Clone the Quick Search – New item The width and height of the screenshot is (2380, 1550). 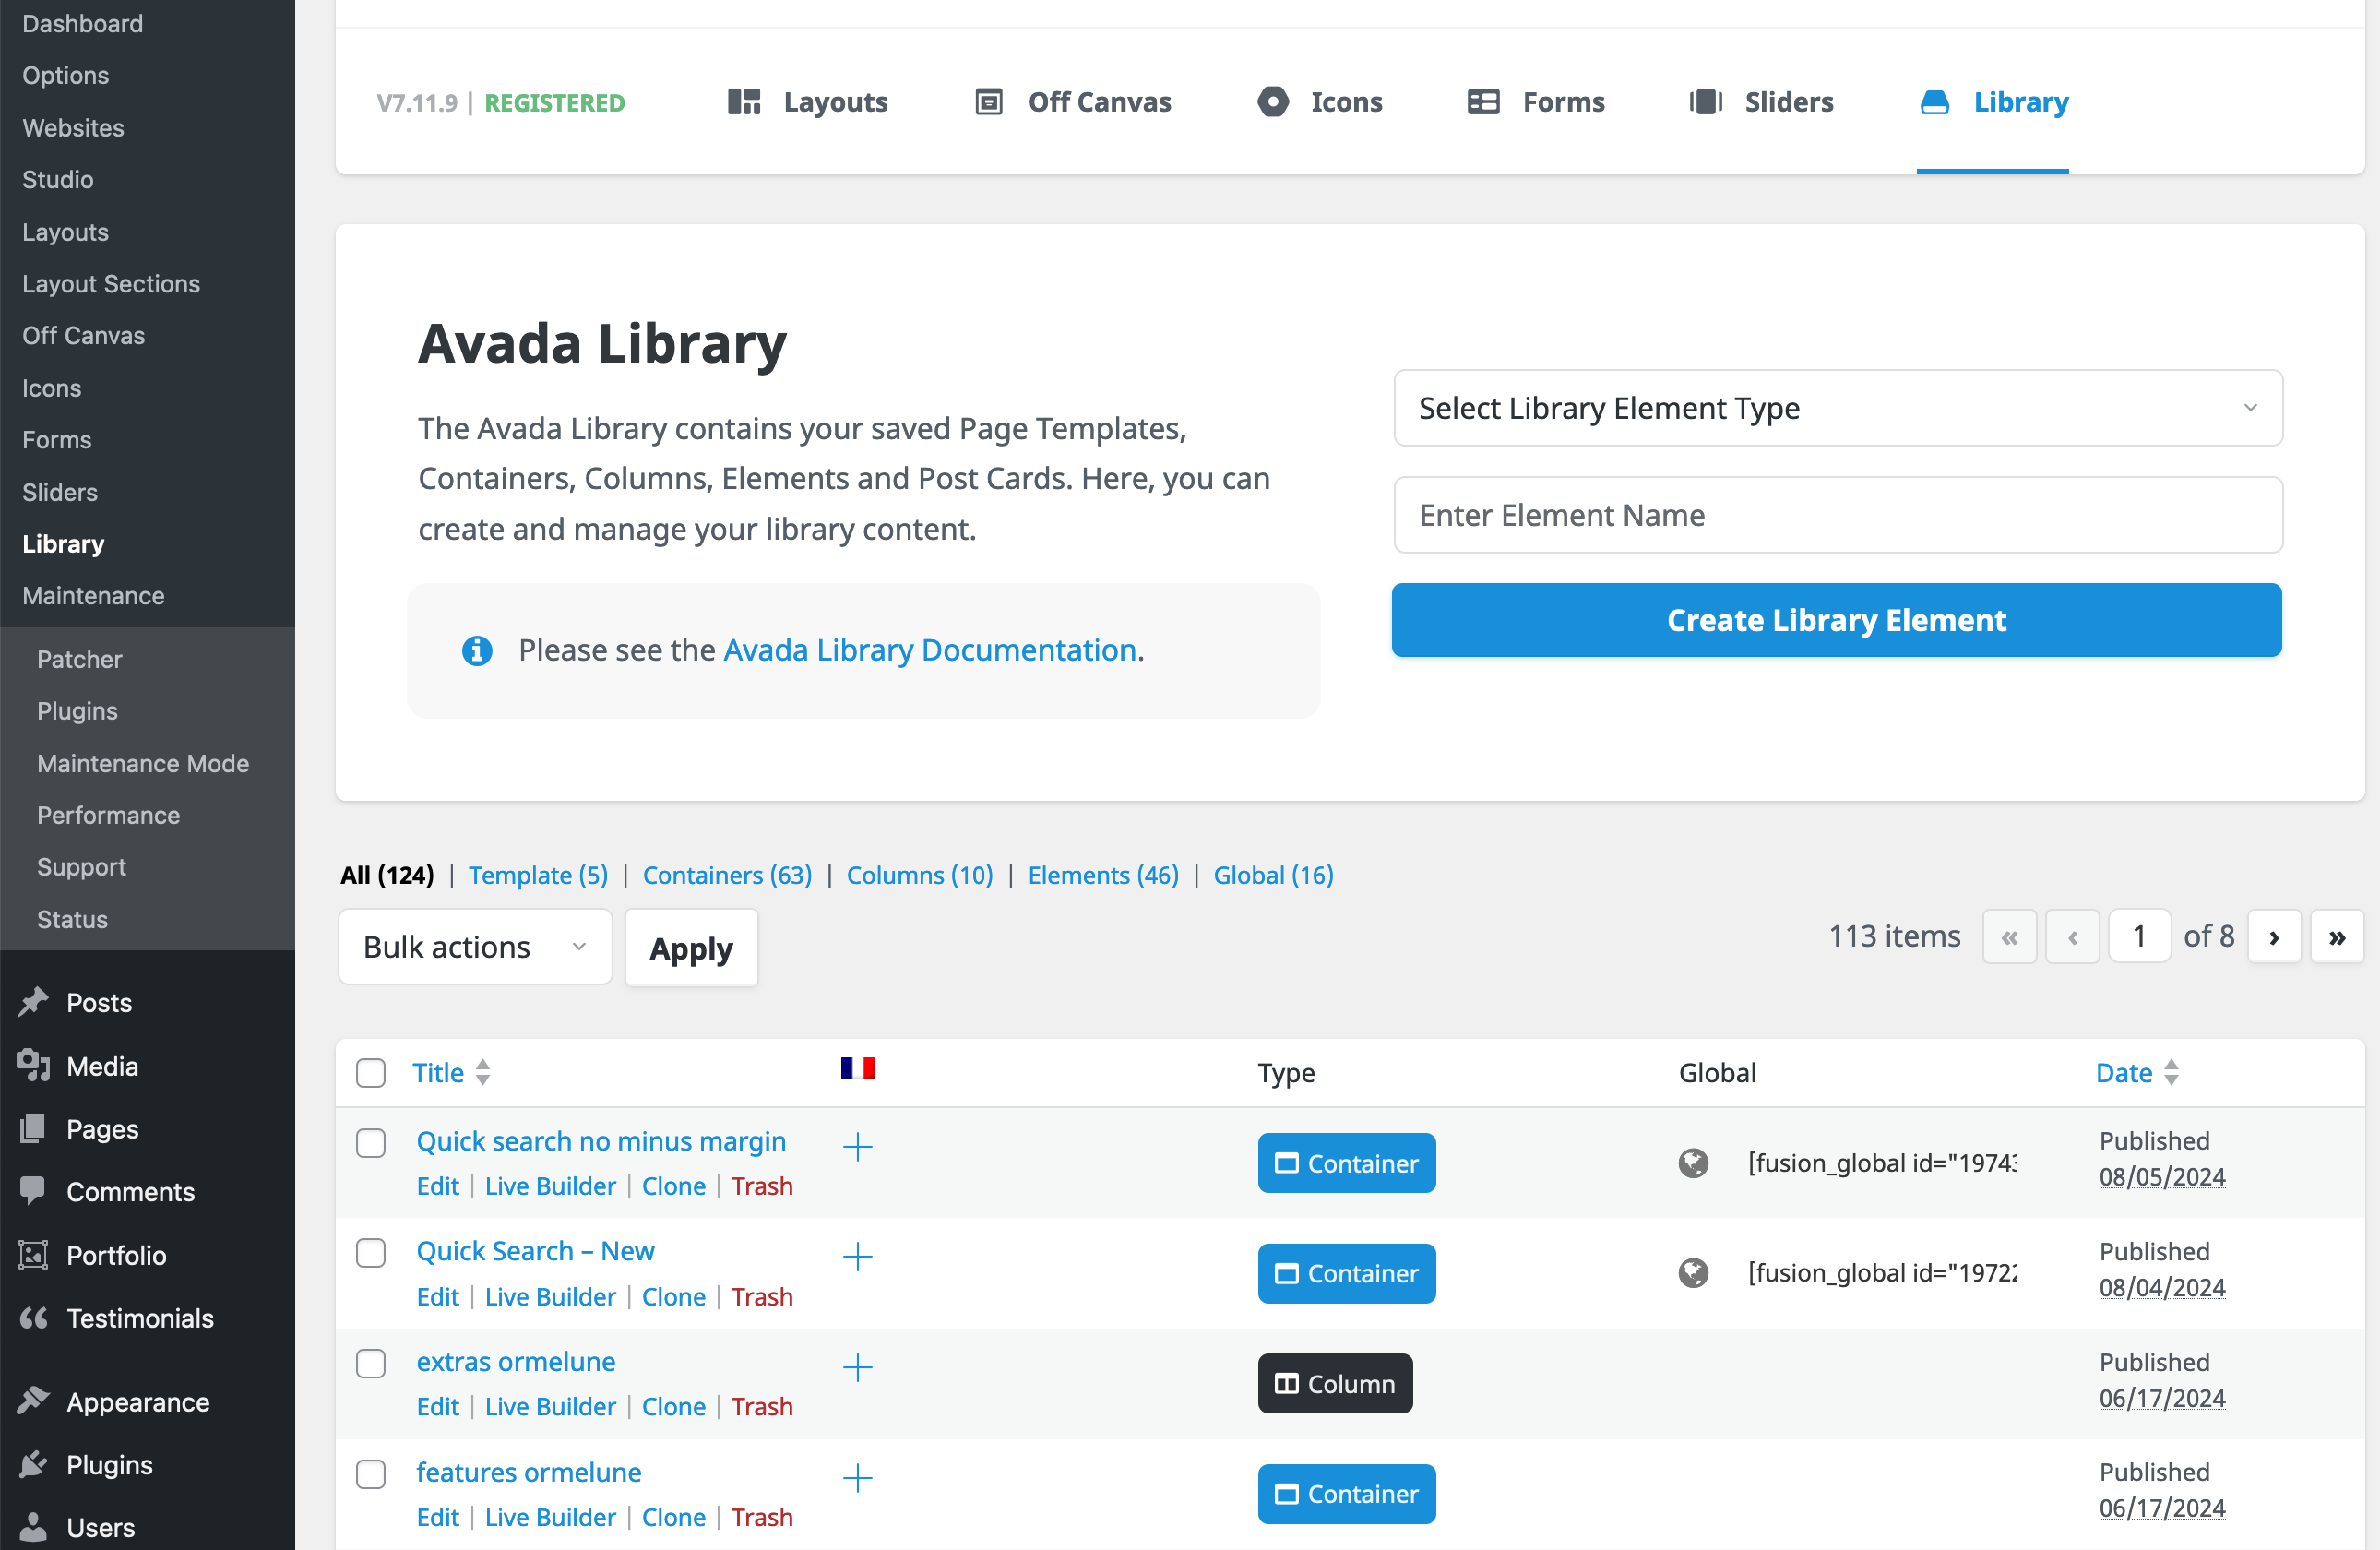point(673,1296)
